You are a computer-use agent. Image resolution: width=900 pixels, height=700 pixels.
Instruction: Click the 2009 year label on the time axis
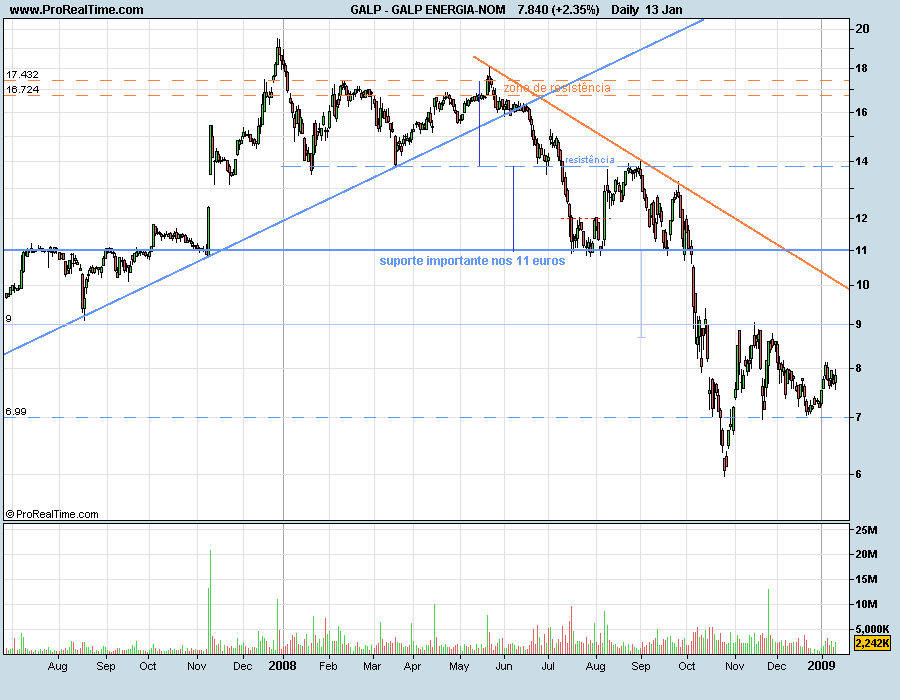pyautogui.click(x=821, y=666)
